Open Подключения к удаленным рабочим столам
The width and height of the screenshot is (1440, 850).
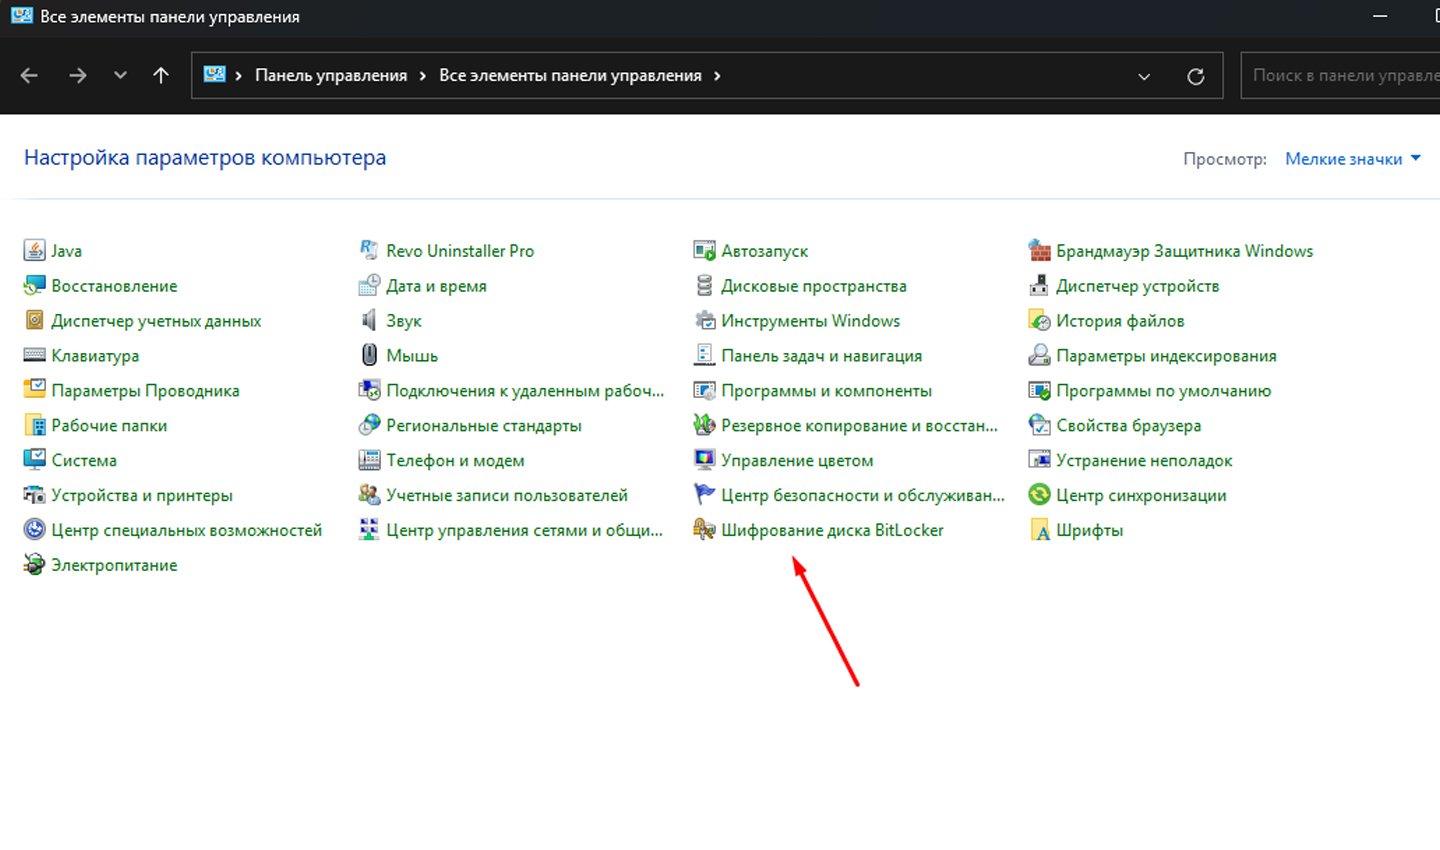tap(525, 390)
